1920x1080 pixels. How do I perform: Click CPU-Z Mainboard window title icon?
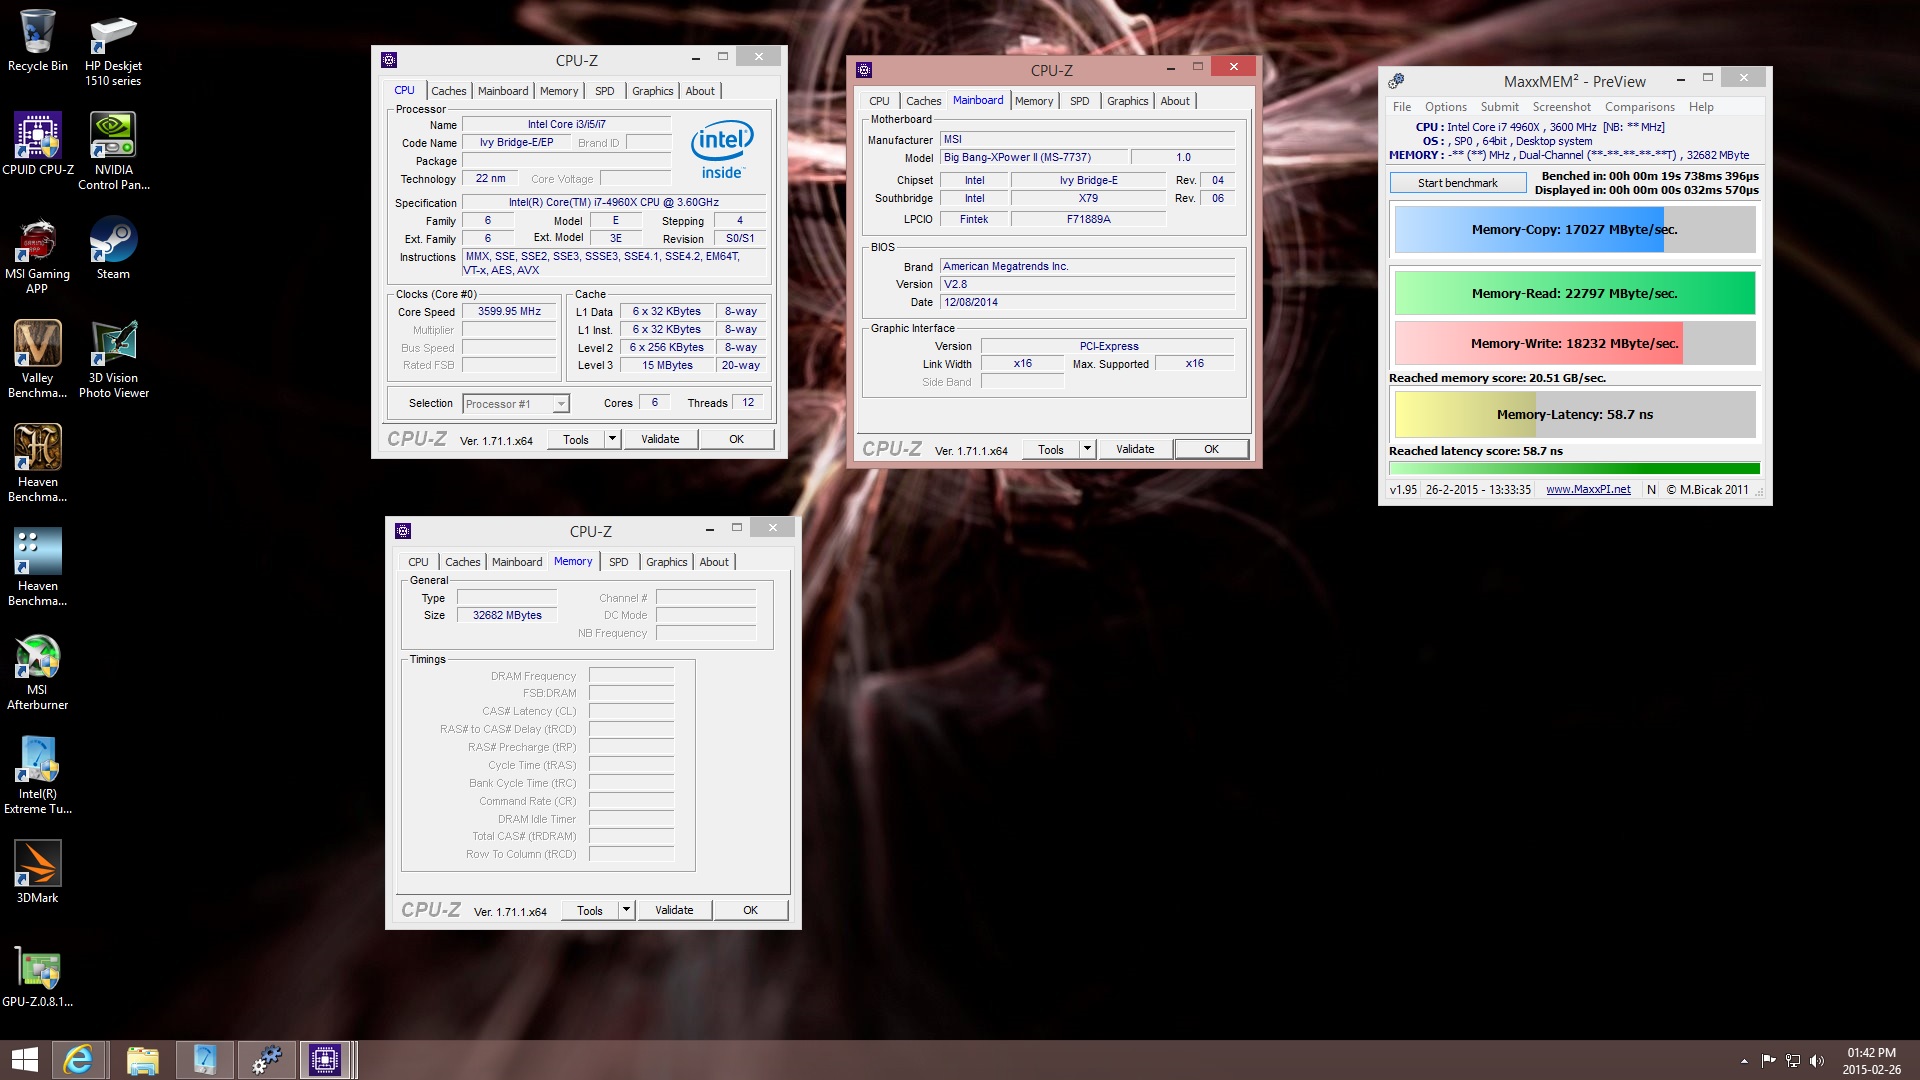(864, 70)
